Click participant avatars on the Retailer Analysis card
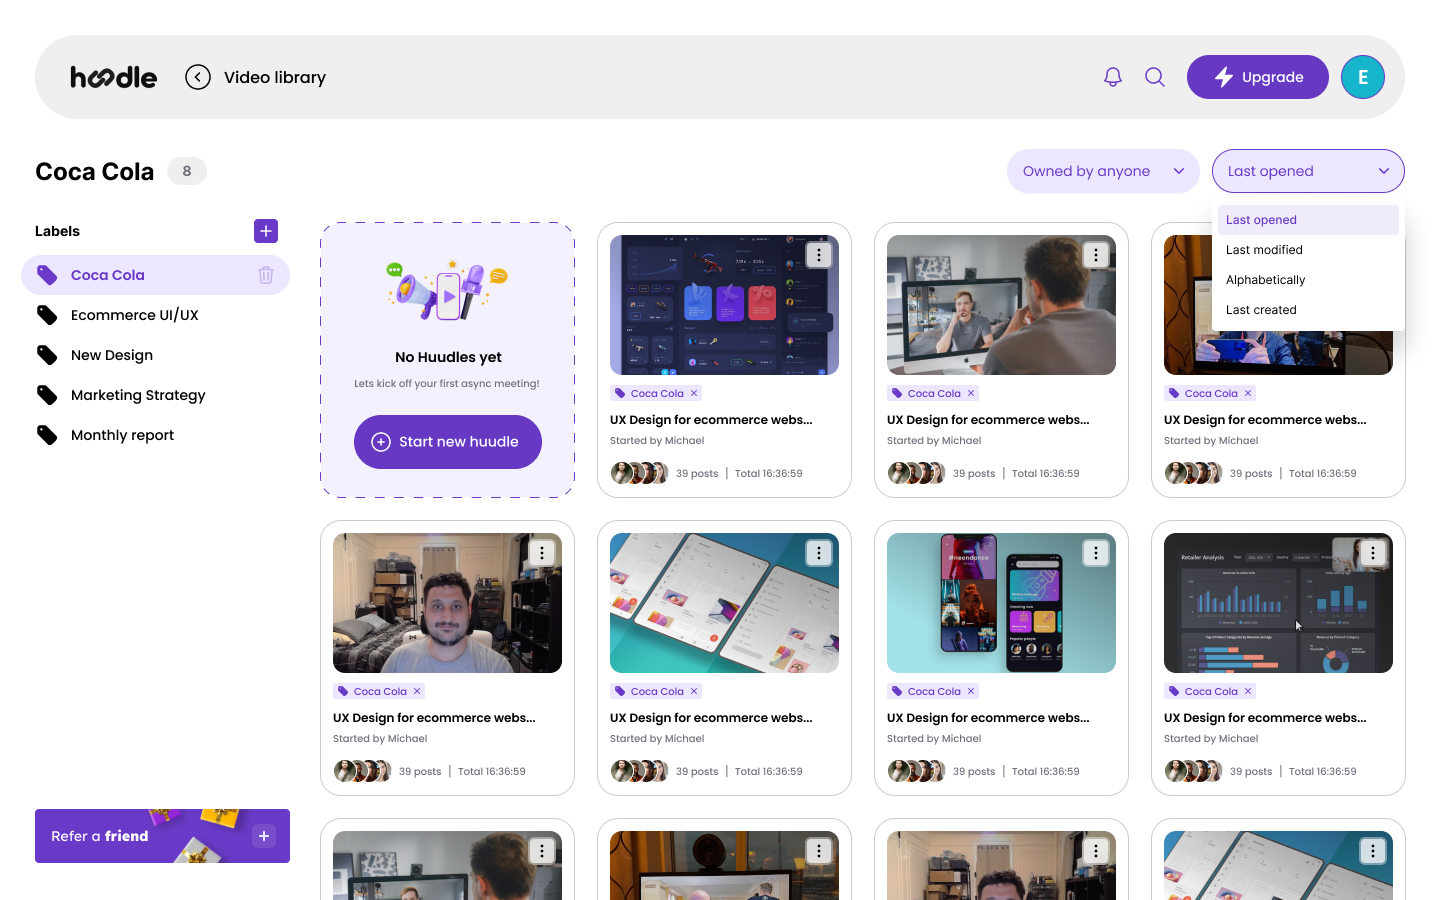 1193,771
